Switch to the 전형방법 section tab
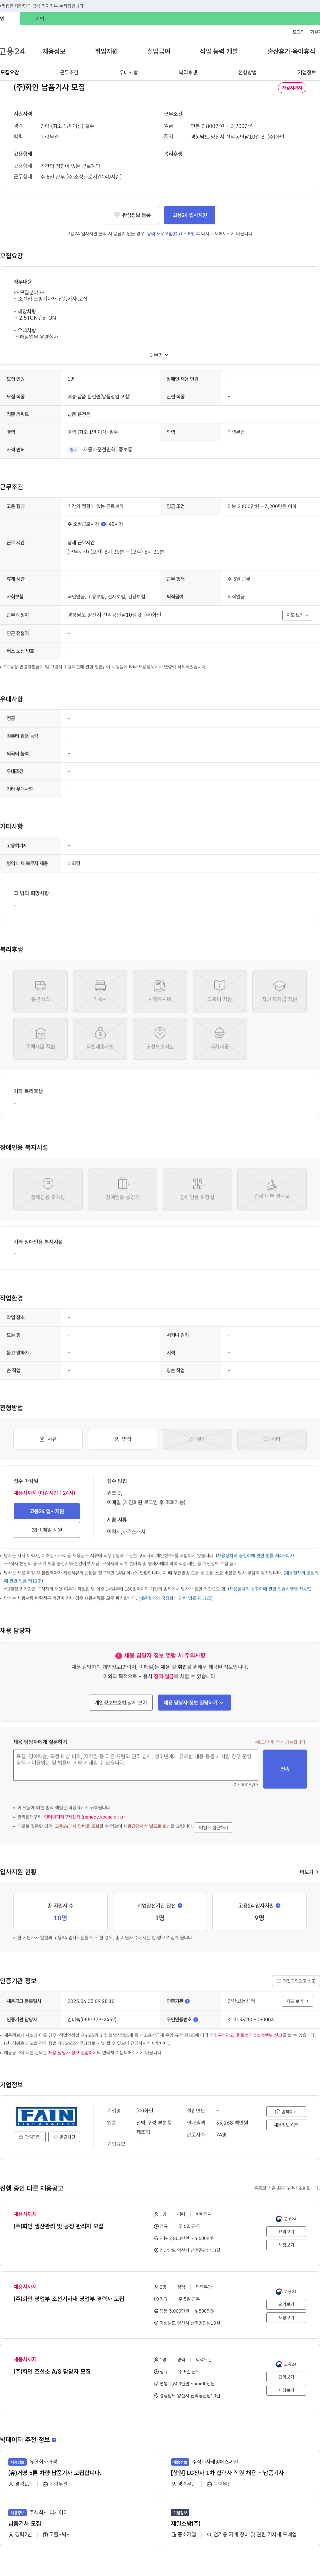320x2576 pixels. coord(247,72)
